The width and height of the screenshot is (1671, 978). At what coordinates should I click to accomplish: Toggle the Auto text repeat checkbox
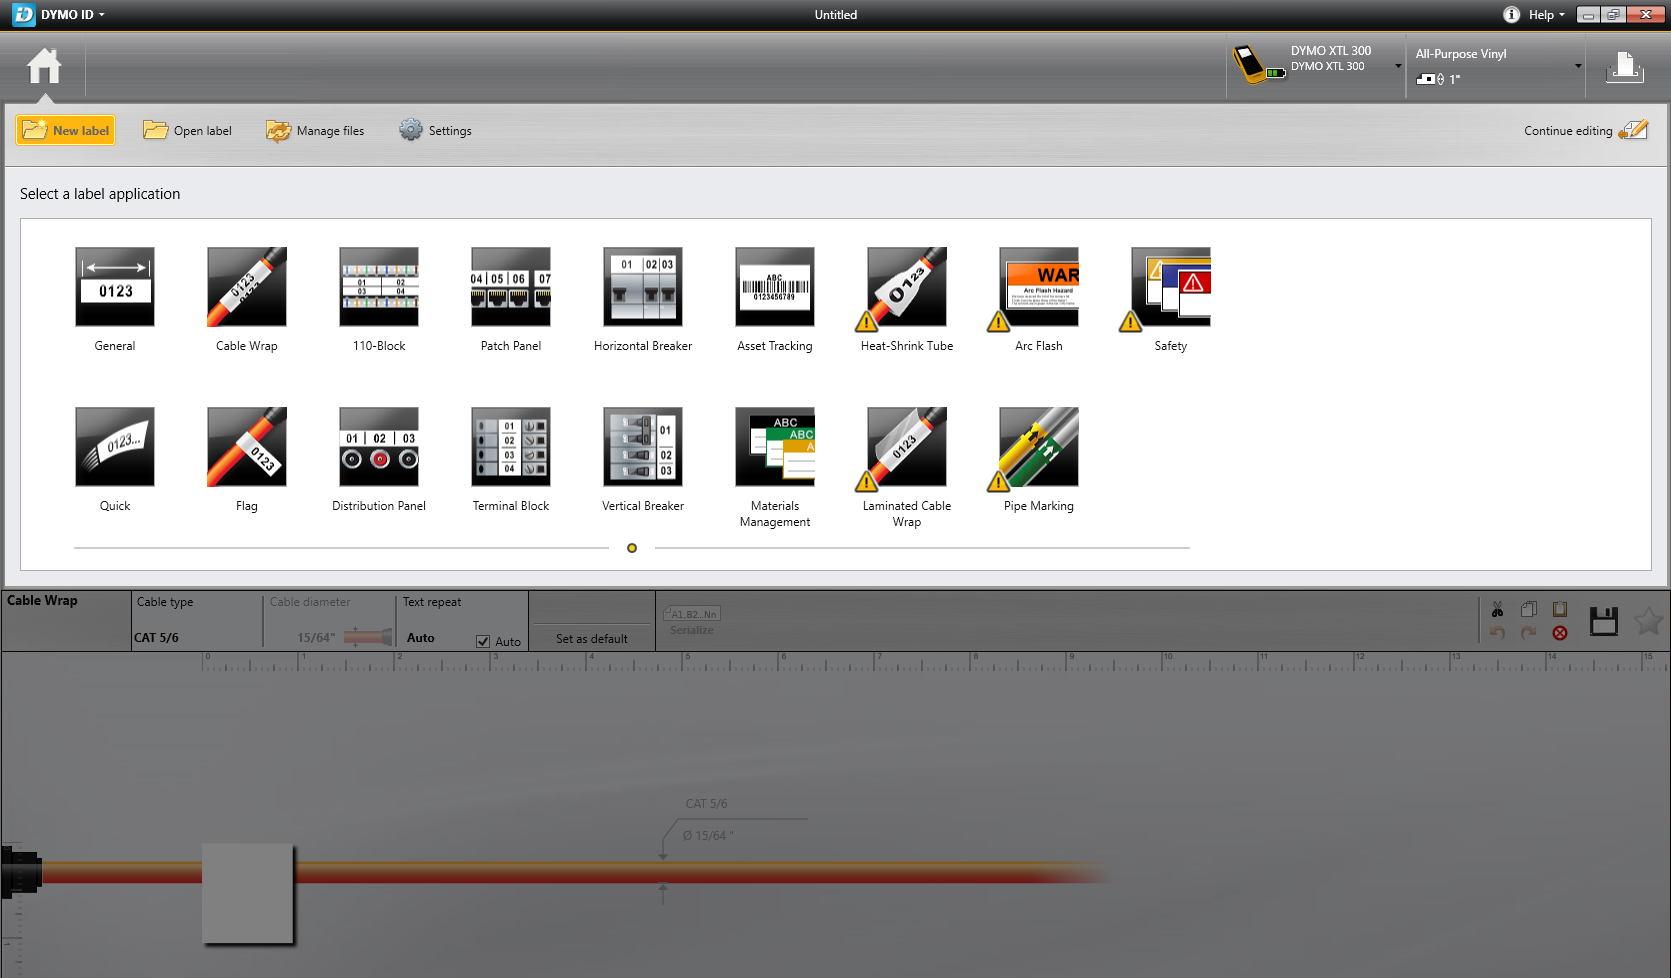(x=483, y=641)
